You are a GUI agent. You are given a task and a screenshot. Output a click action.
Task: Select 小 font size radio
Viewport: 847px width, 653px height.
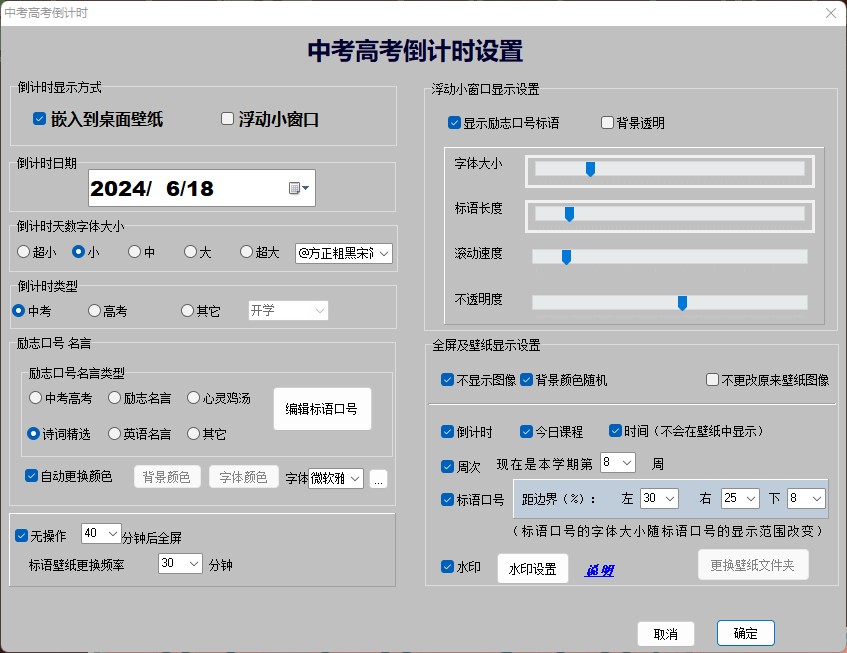[x=78, y=252]
